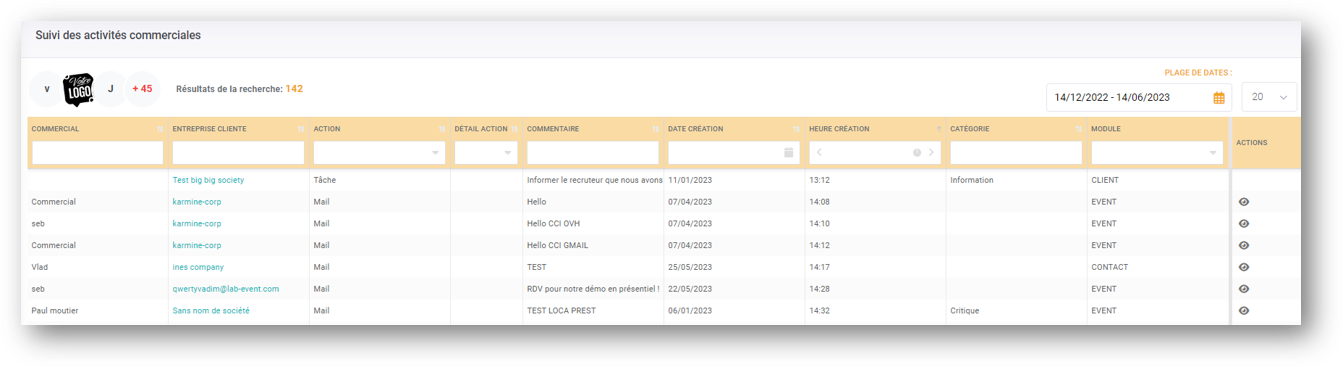Image resolution: width=1343 pixels, height=367 pixels.
Task: Open the Test big big society link
Action: 208,180
